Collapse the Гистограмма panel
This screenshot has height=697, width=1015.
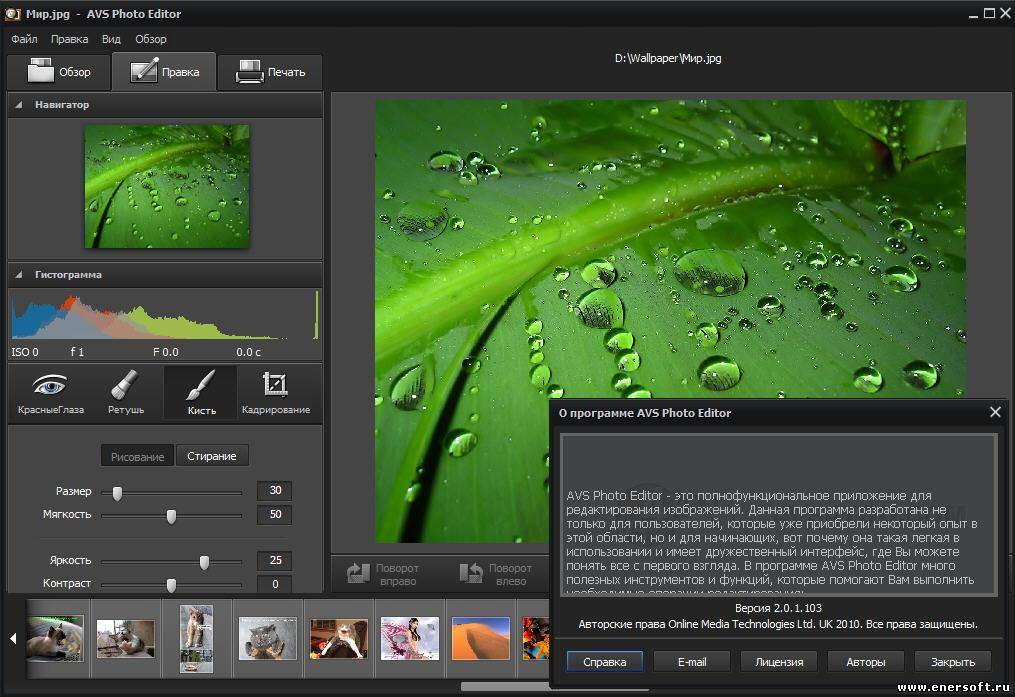pyautogui.click(x=19, y=274)
